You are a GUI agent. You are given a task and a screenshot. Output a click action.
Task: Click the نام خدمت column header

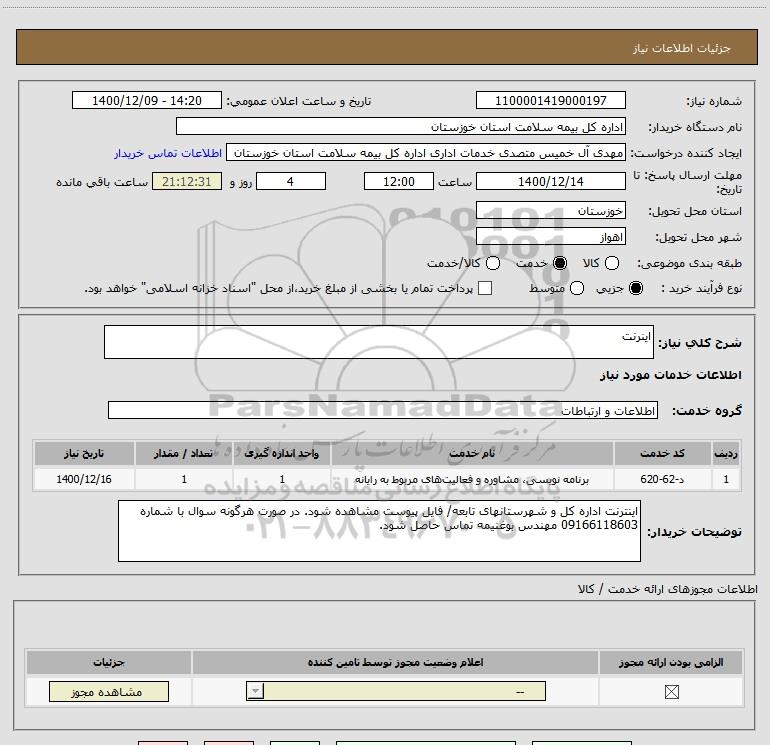[x=471, y=453]
